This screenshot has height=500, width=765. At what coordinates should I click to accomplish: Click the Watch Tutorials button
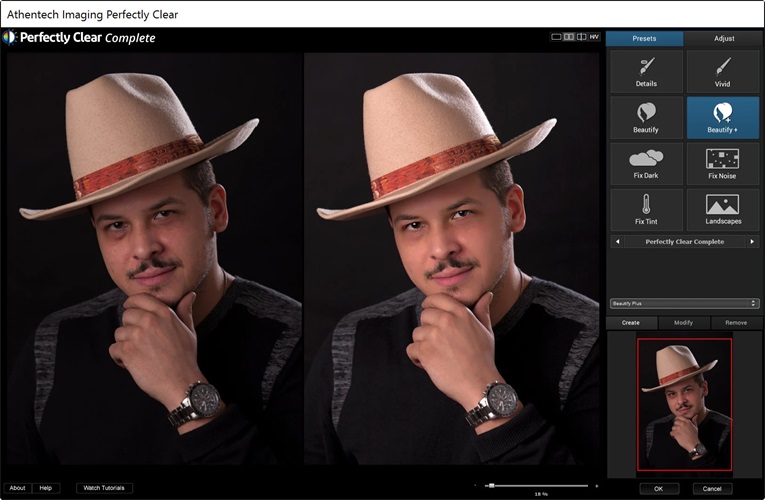pos(104,488)
